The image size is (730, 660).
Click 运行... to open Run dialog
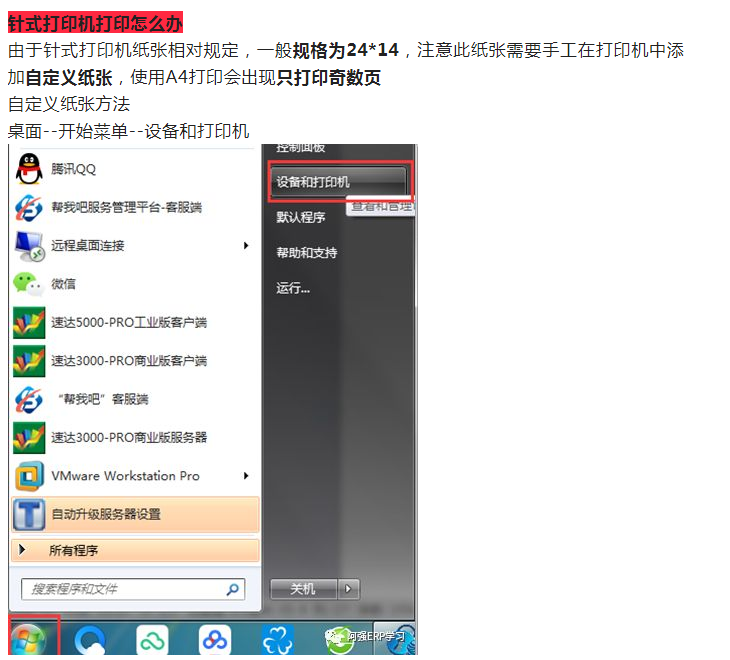click(x=293, y=288)
